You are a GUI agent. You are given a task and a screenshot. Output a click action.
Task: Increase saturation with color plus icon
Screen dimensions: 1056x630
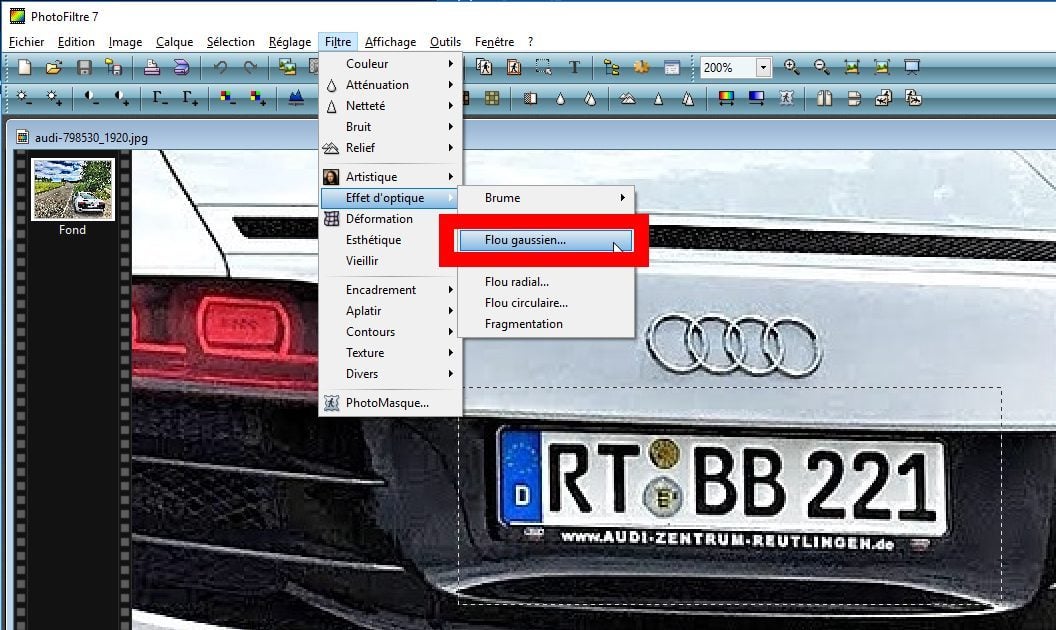click(x=257, y=98)
